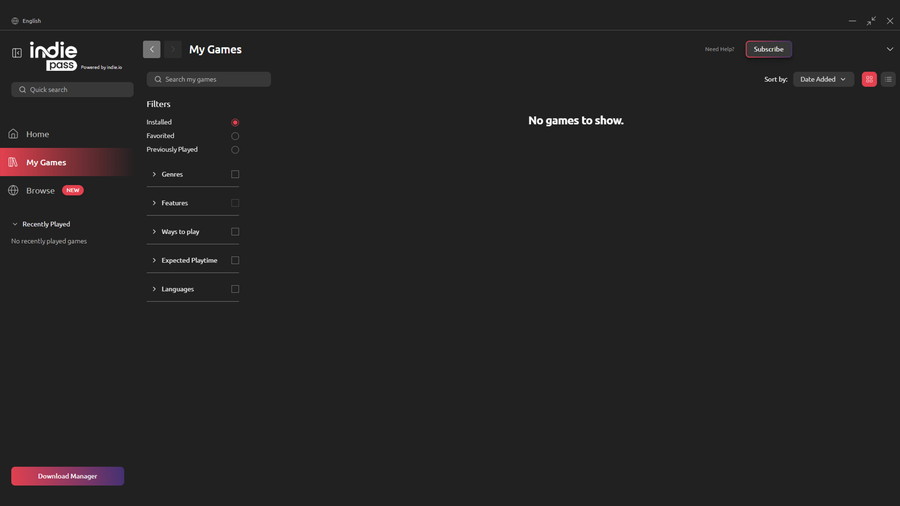The image size is (900, 506).
Task: Select the Favorited filter option
Action: tap(235, 136)
